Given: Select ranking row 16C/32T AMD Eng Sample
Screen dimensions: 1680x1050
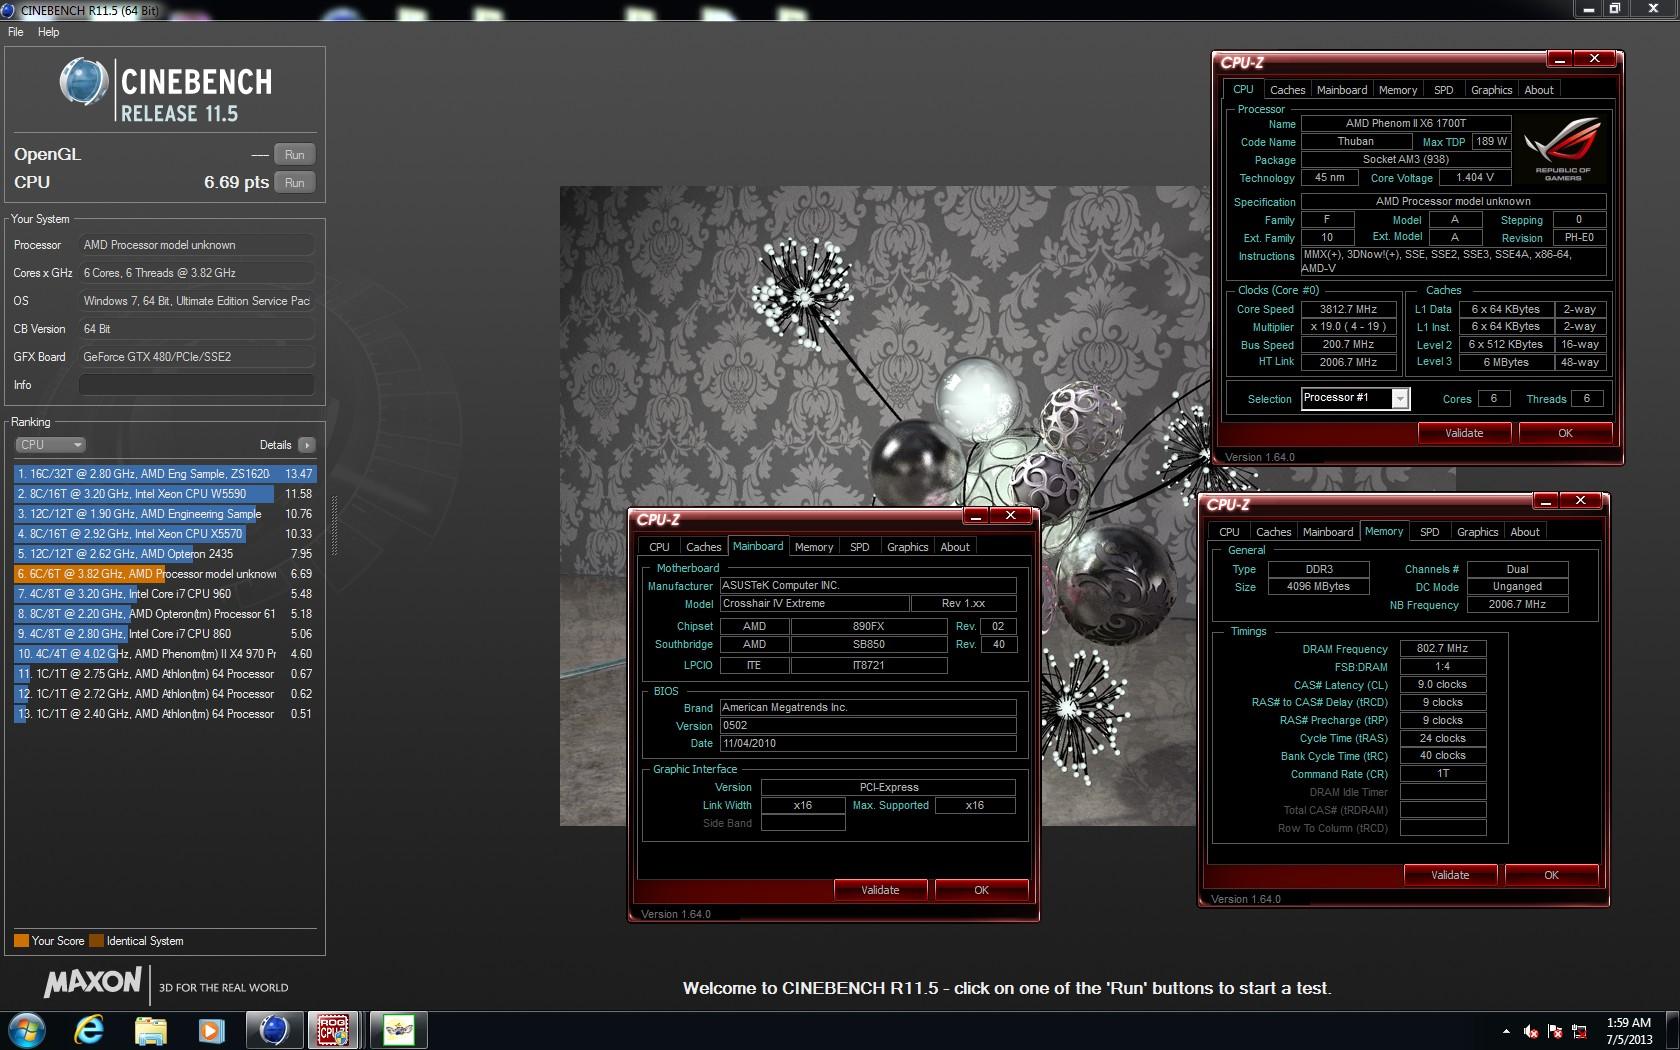Looking at the screenshot, I should pyautogui.click(x=165, y=474).
